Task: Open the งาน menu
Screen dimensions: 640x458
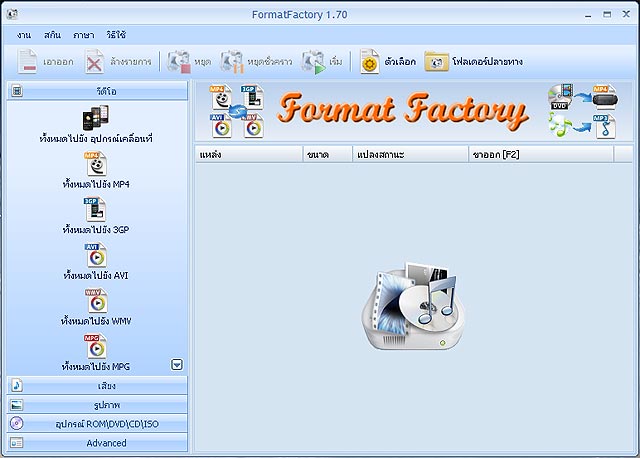Action: (24, 35)
